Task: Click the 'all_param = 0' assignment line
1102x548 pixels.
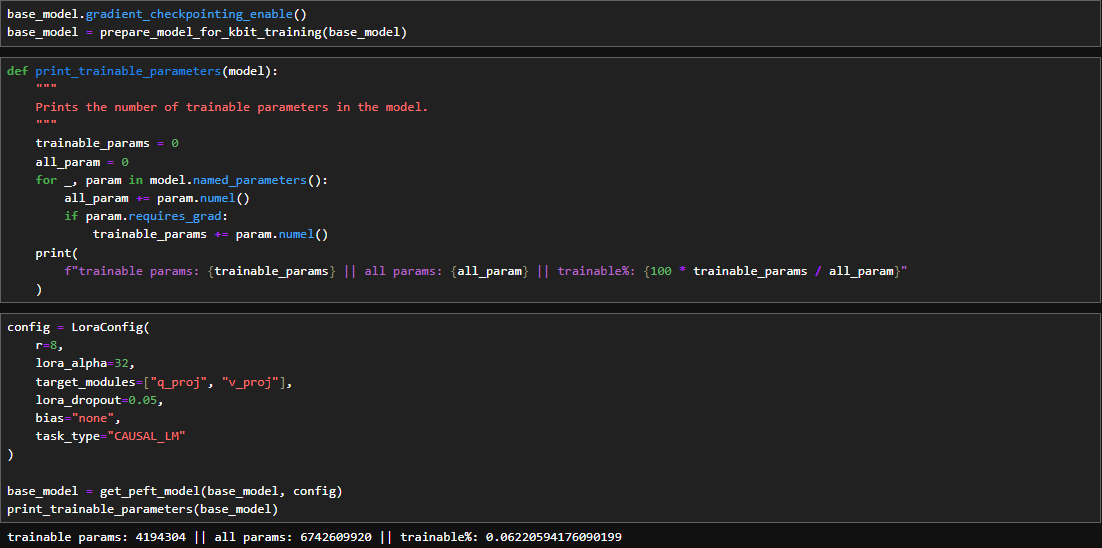Action: click(x=82, y=161)
